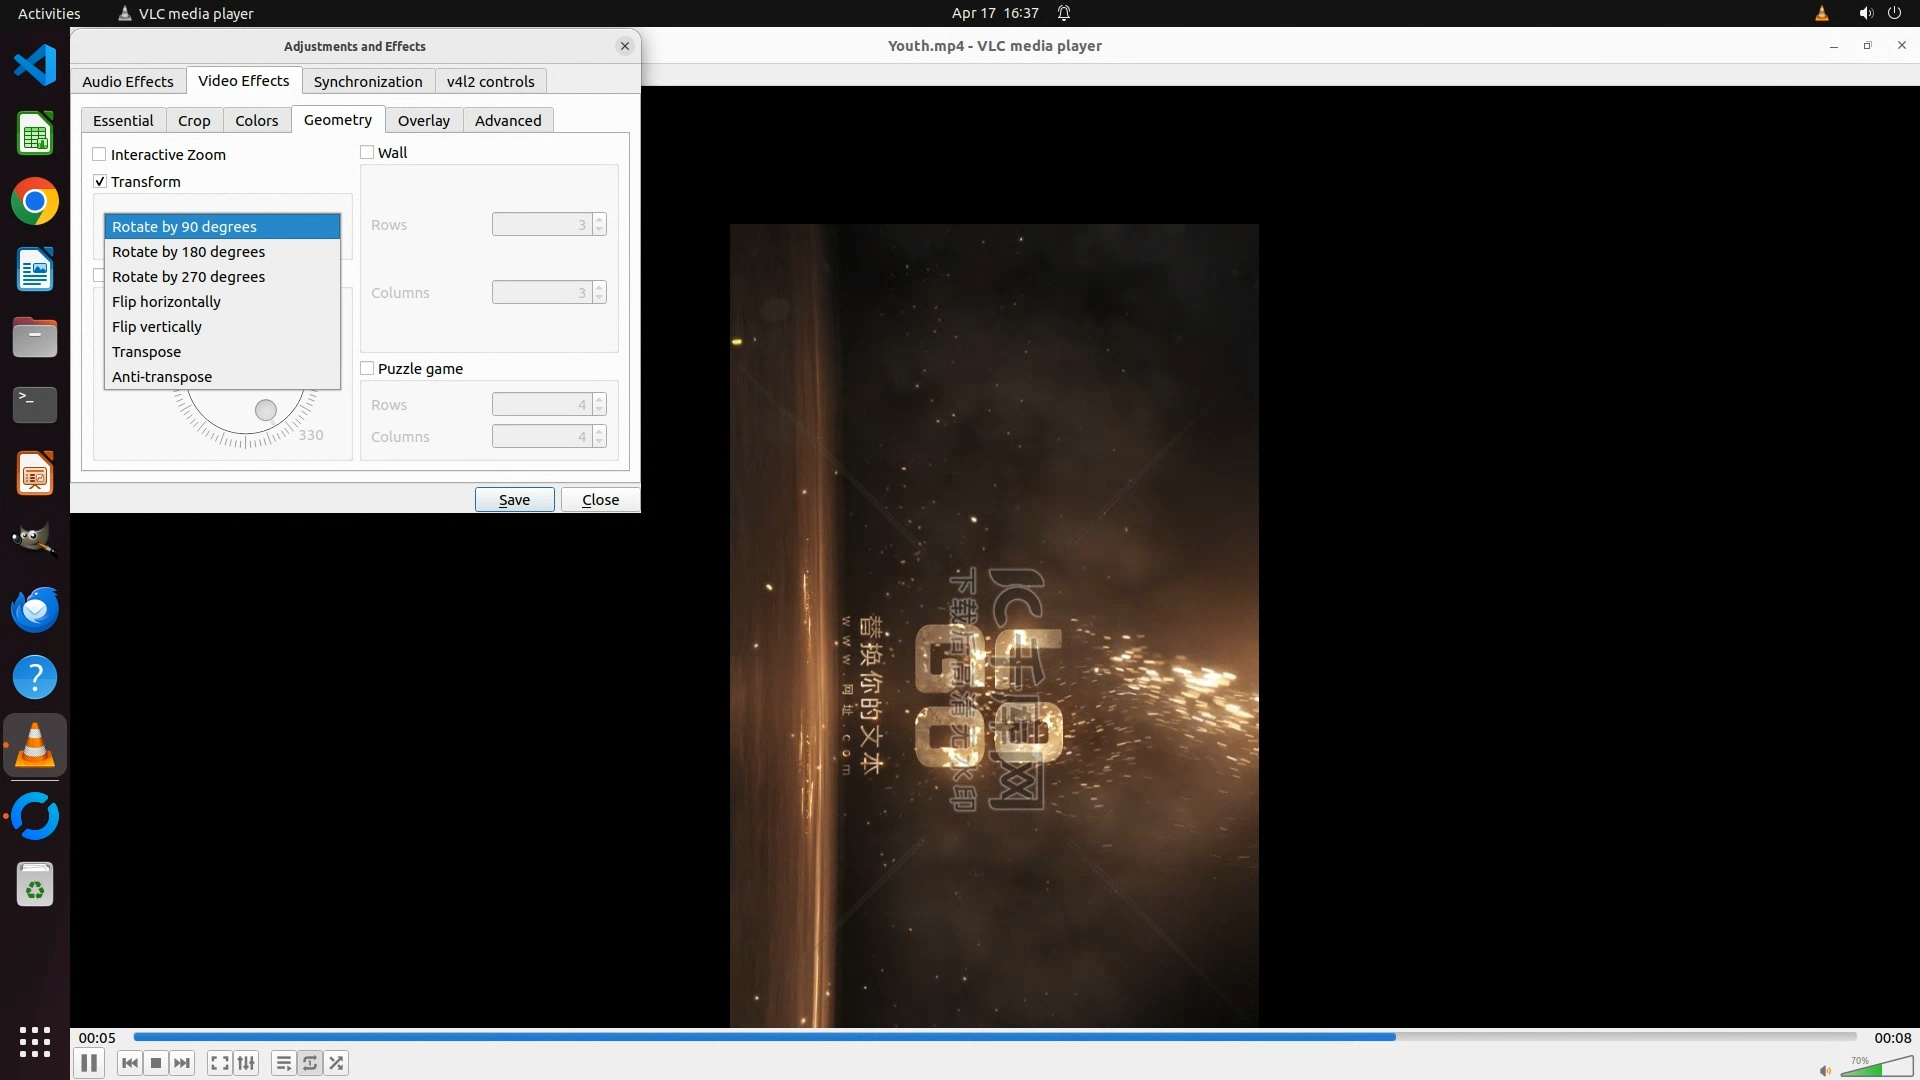Uncheck the Transform checkbox
The width and height of the screenshot is (1920, 1080).
[x=100, y=181]
